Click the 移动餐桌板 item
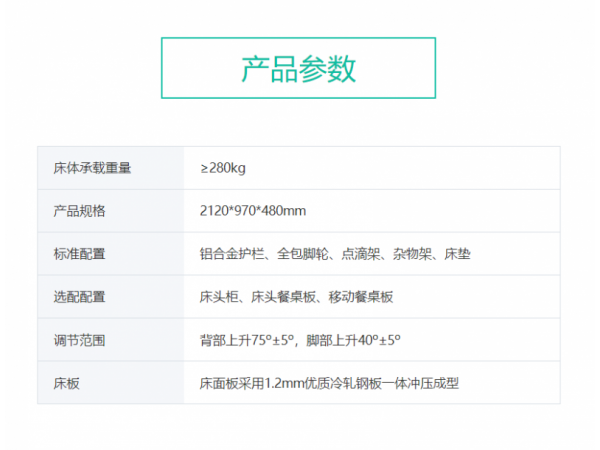The image size is (600, 450). (x=361, y=297)
